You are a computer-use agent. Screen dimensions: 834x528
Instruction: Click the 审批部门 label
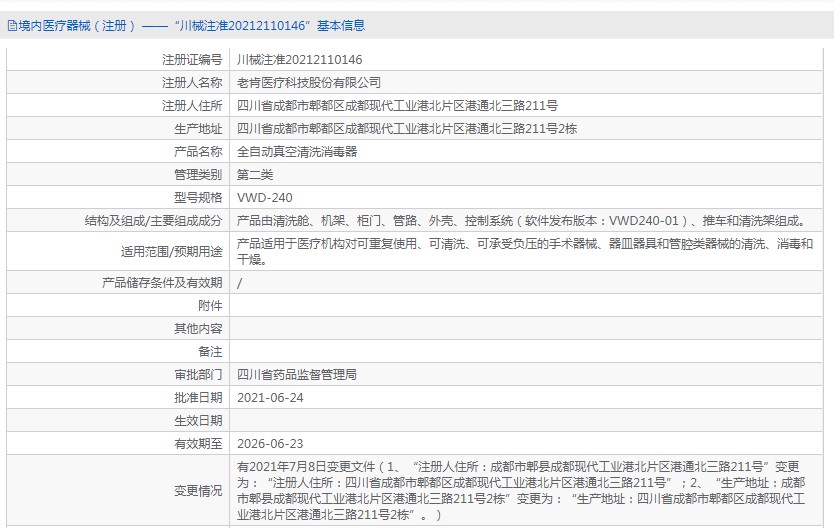click(198, 374)
